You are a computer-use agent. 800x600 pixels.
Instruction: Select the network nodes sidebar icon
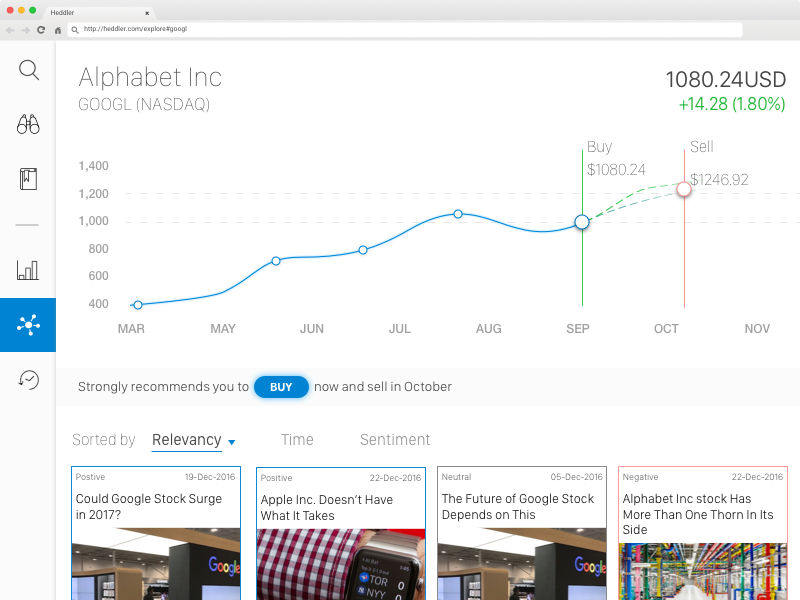[28, 325]
